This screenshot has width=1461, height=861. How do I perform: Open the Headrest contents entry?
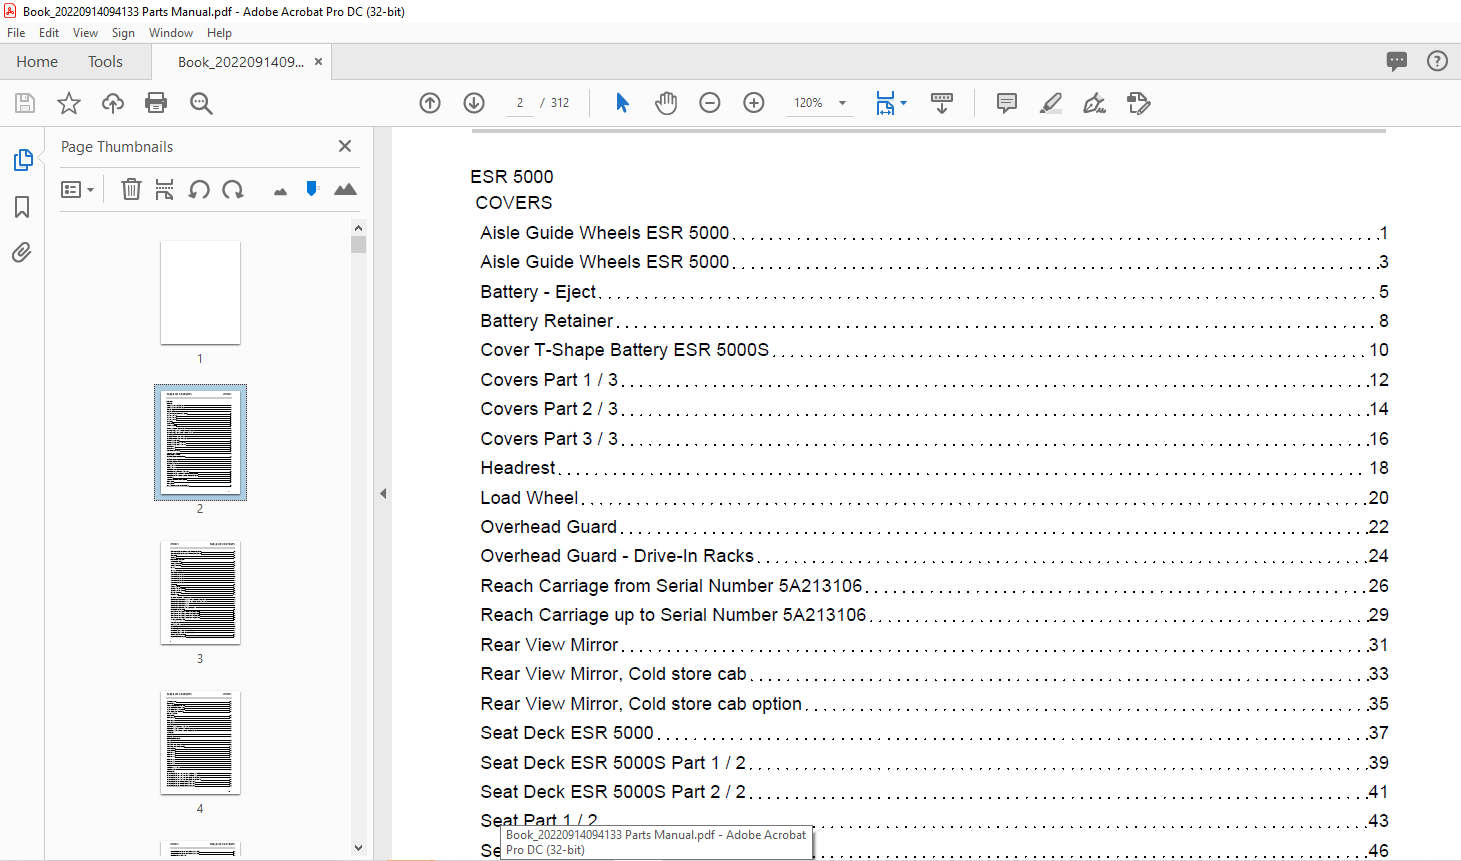click(934, 468)
